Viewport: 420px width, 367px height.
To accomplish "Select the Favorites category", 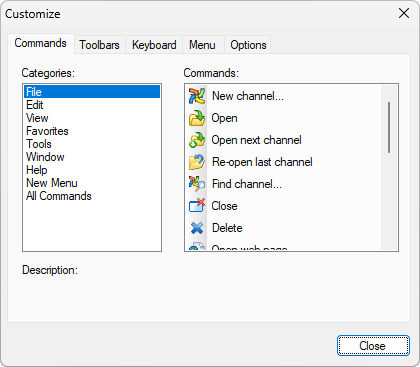I will 92,131.
